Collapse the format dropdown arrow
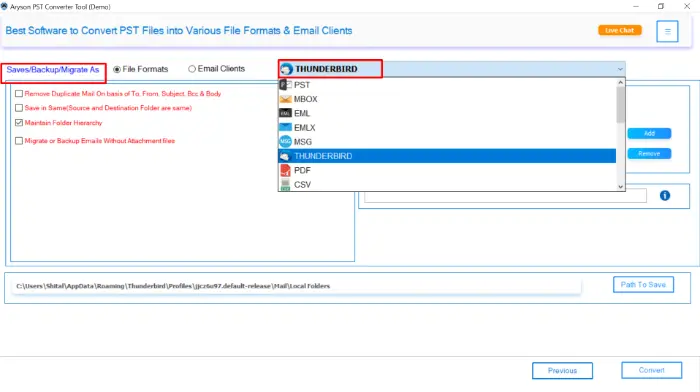Viewport: 700px width, 392px height. click(x=620, y=69)
